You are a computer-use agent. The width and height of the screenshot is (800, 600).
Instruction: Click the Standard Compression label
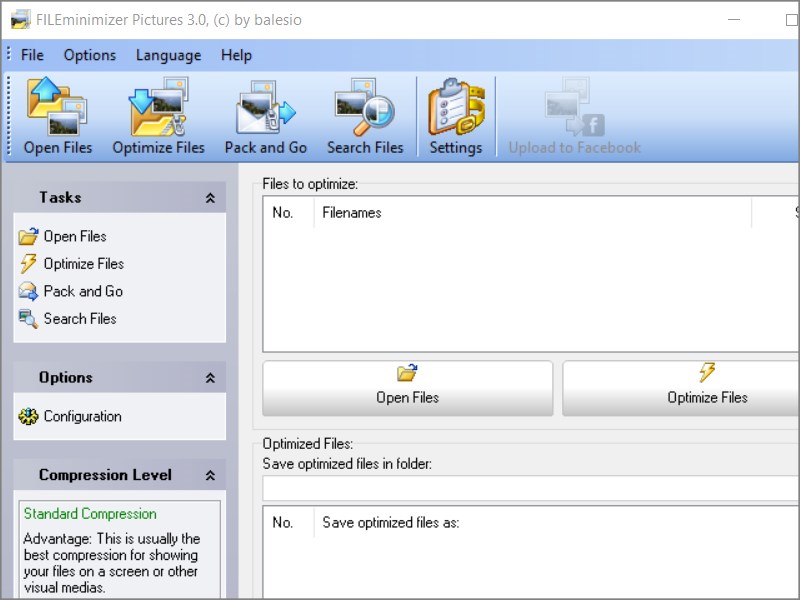(x=90, y=514)
